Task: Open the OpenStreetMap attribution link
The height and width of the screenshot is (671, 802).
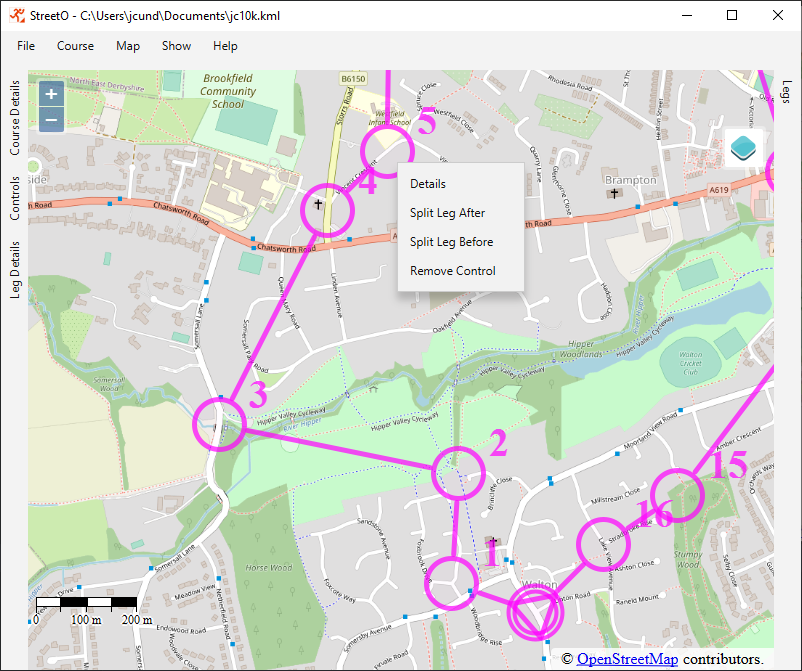Action: [x=627, y=659]
